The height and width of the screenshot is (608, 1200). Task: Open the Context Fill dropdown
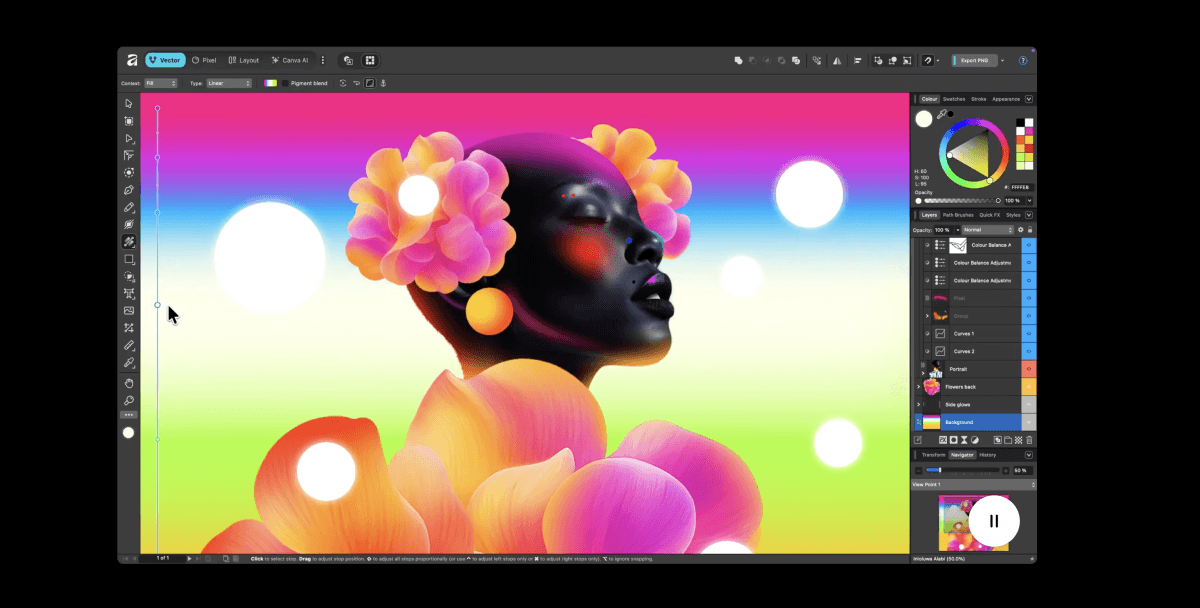coord(160,83)
